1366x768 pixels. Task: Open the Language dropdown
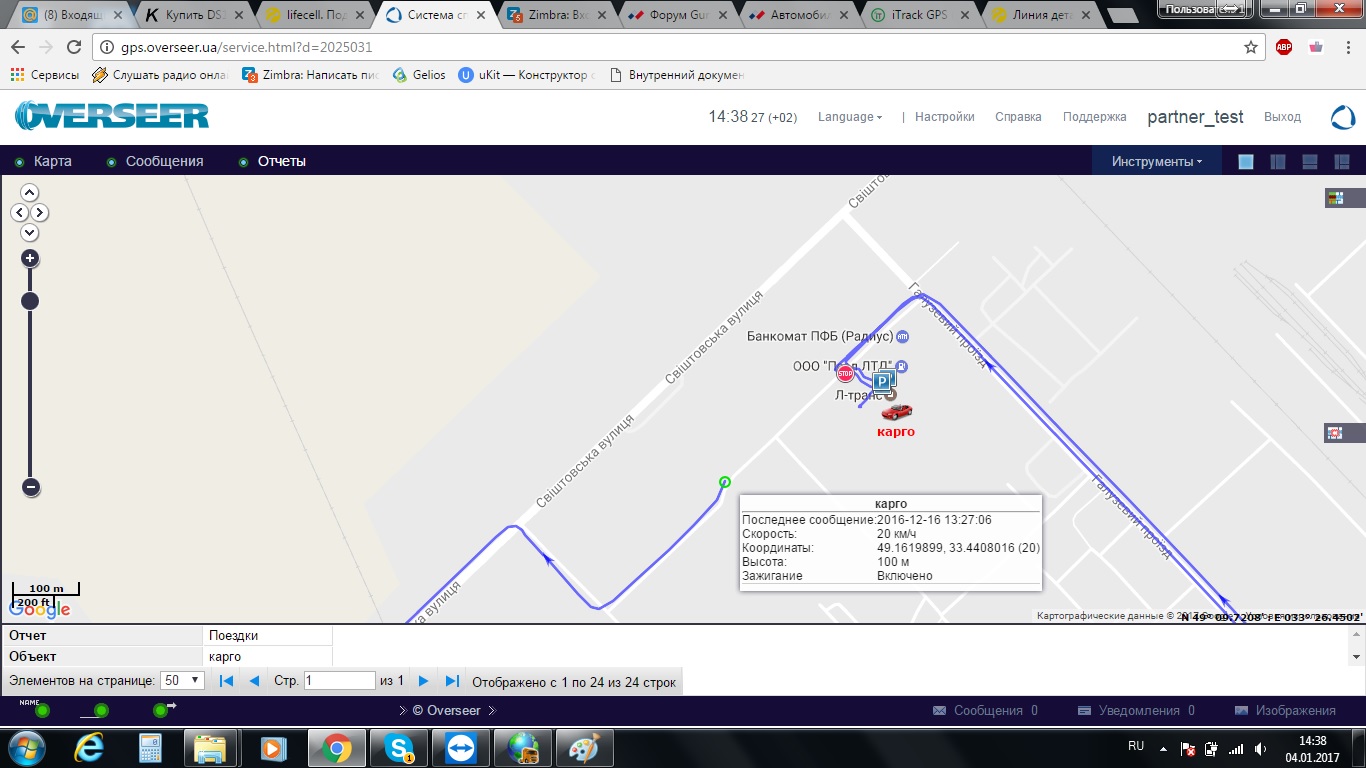(849, 117)
